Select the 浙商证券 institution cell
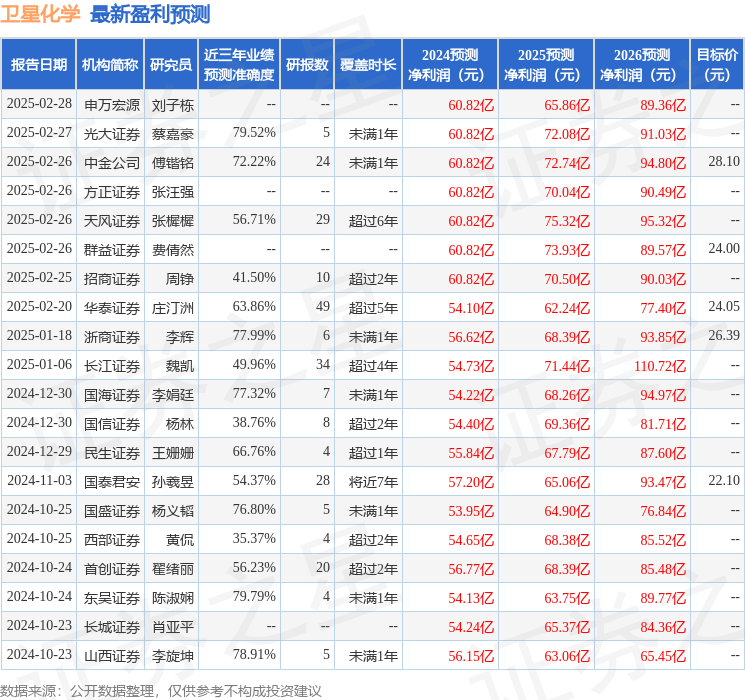 (x=112, y=337)
